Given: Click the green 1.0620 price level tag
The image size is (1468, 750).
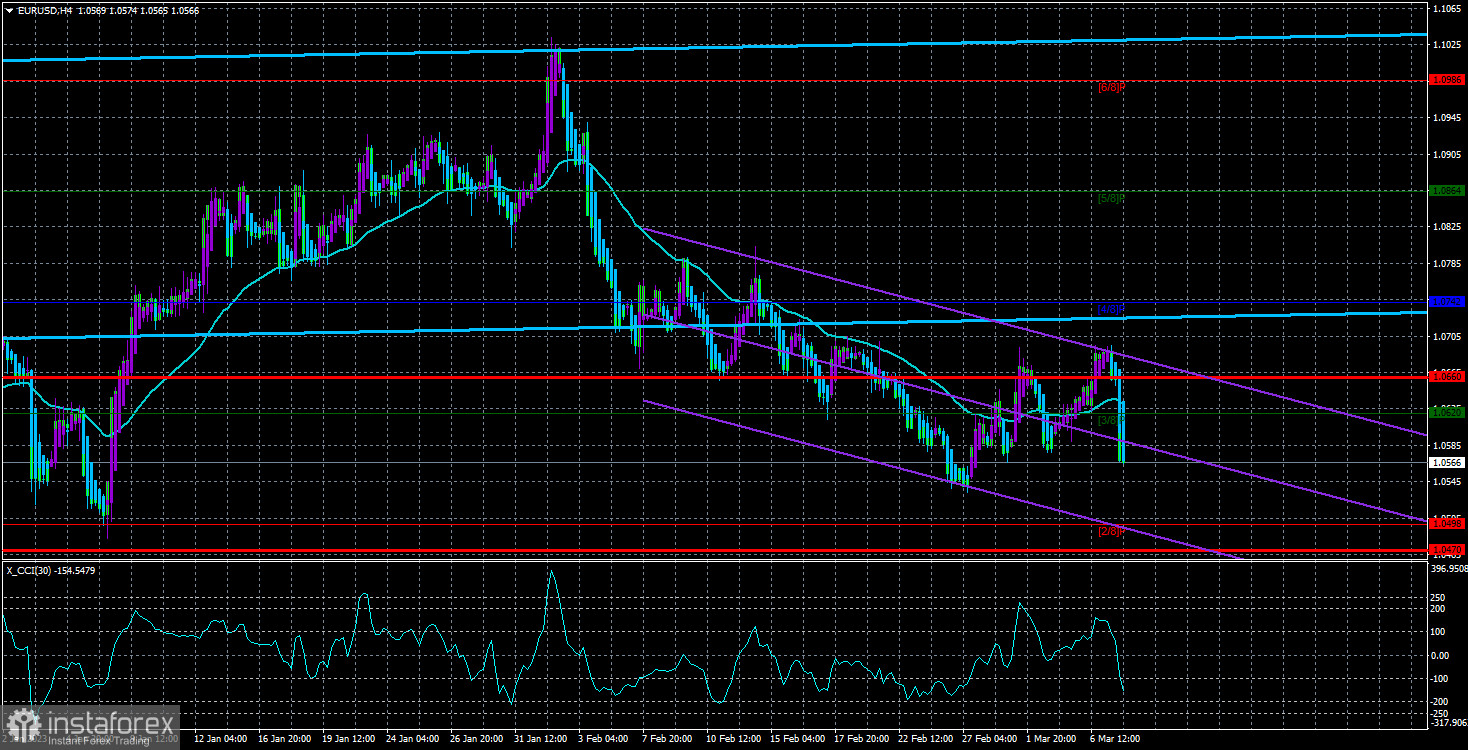Looking at the screenshot, I should click(x=1447, y=411).
